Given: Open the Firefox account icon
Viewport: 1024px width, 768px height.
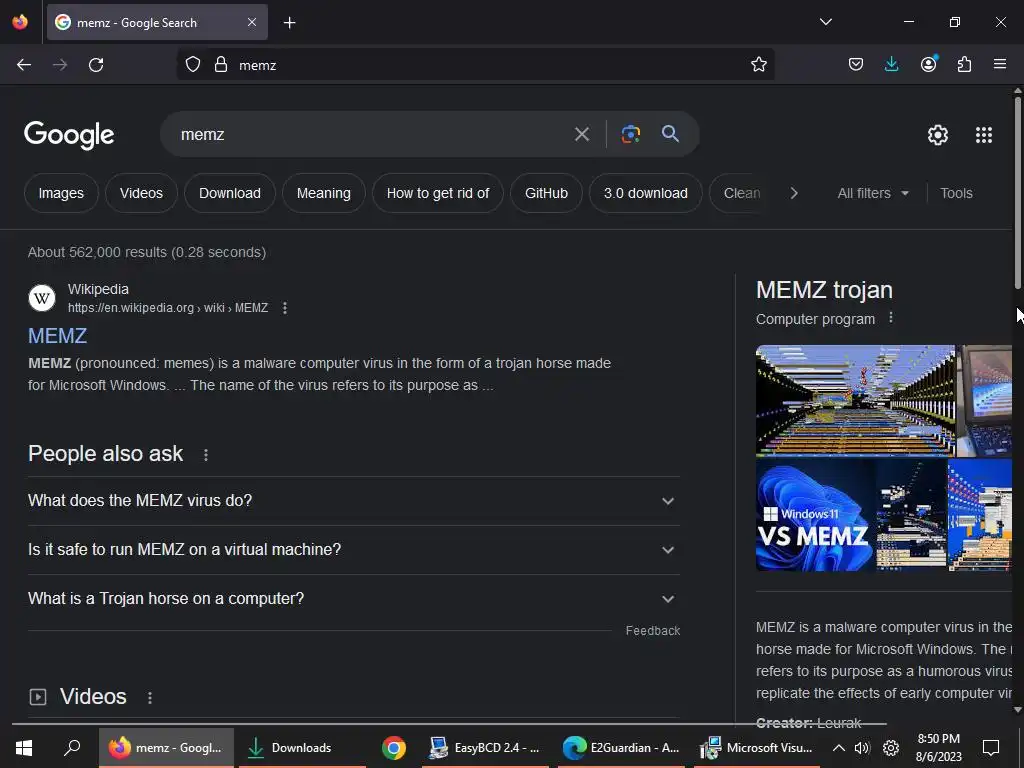Looking at the screenshot, I should click(x=928, y=65).
